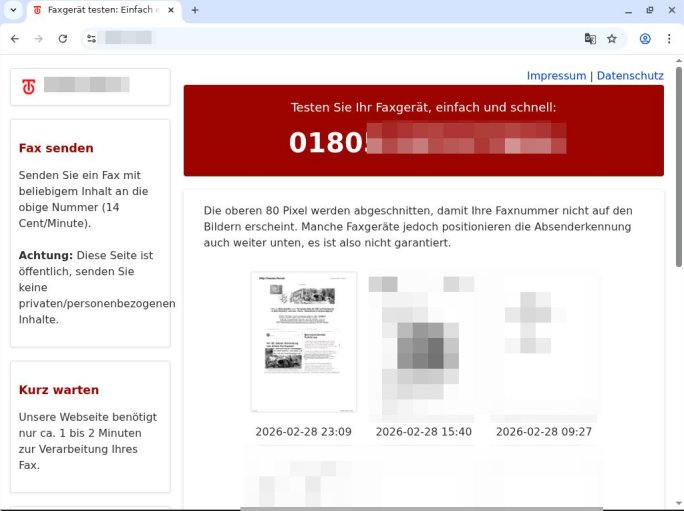Expand the tab search dropdown arrow
The width and height of the screenshot is (684, 511).
[11, 10]
